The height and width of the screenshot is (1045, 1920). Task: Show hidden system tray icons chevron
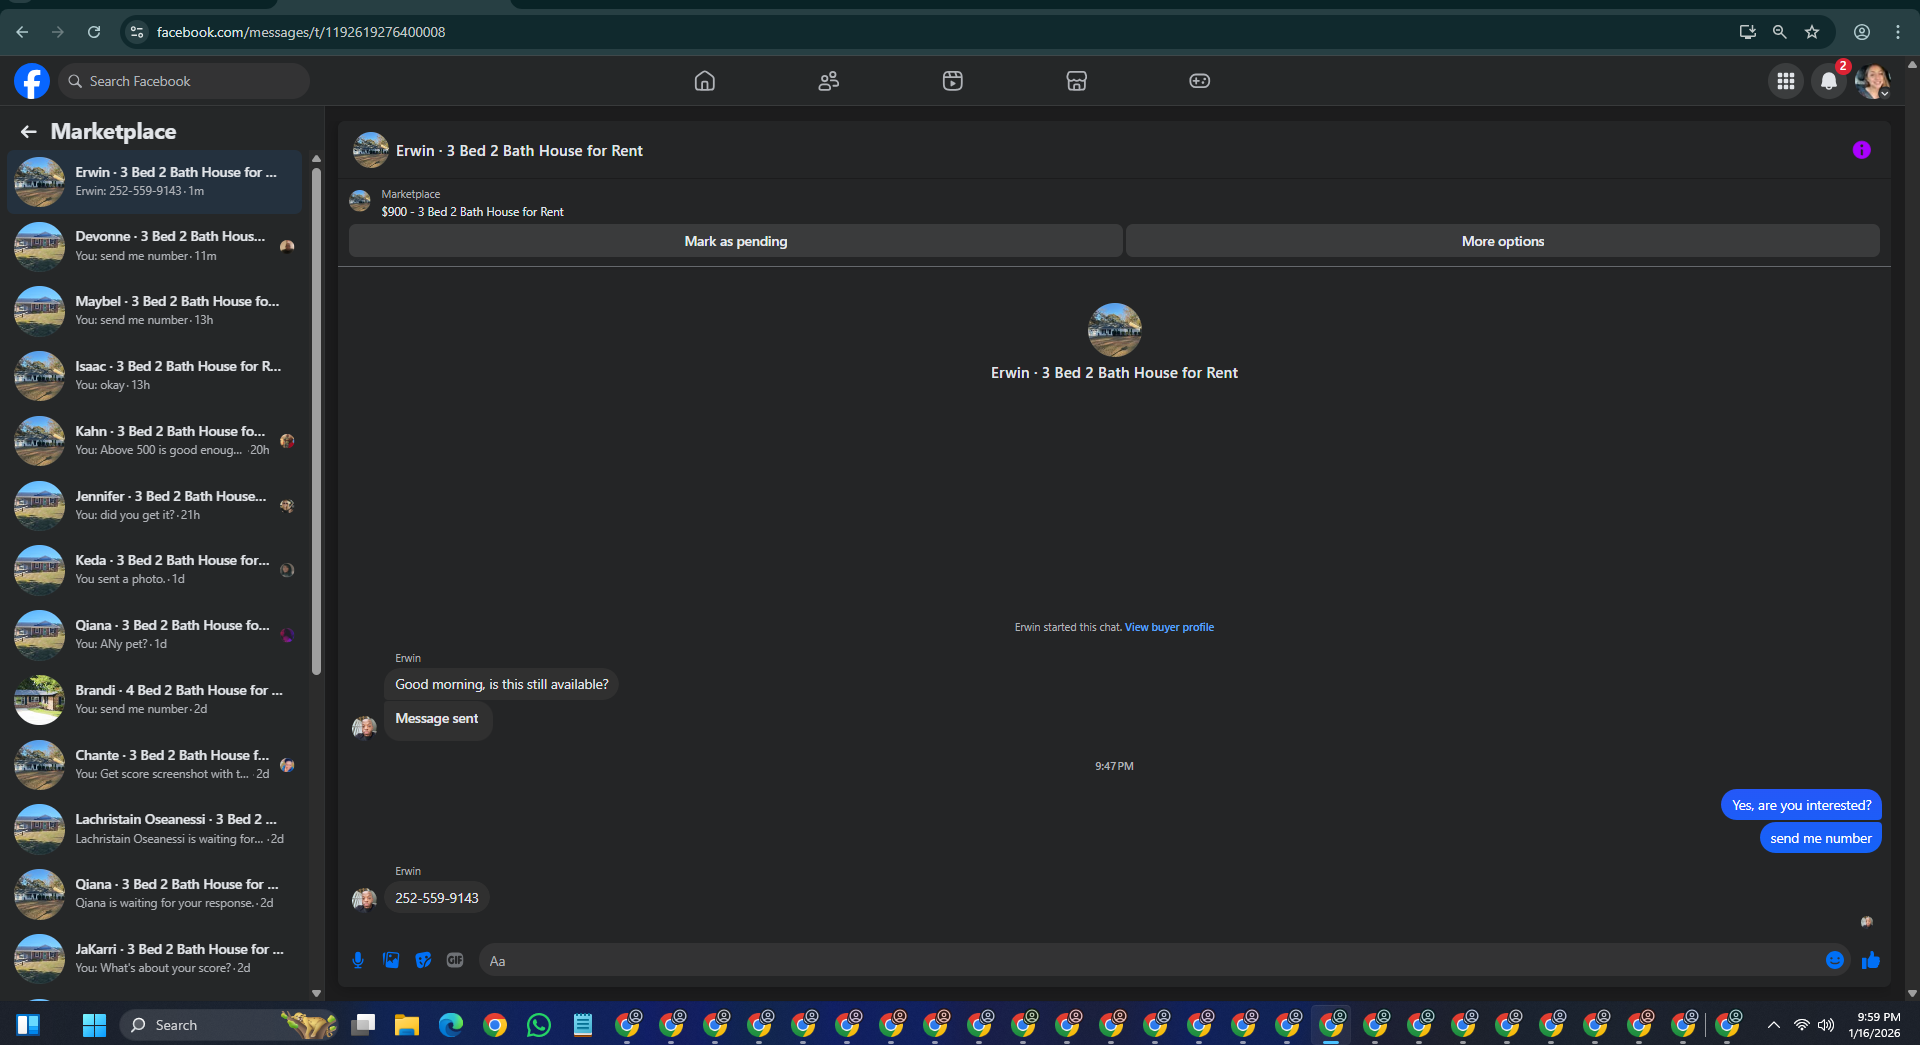(1773, 1025)
